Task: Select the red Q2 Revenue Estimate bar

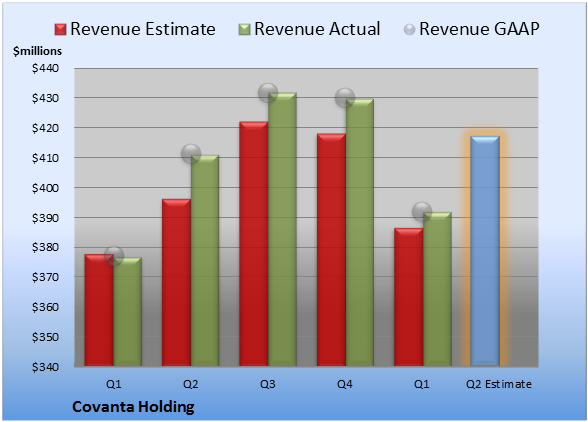Action: (177, 282)
